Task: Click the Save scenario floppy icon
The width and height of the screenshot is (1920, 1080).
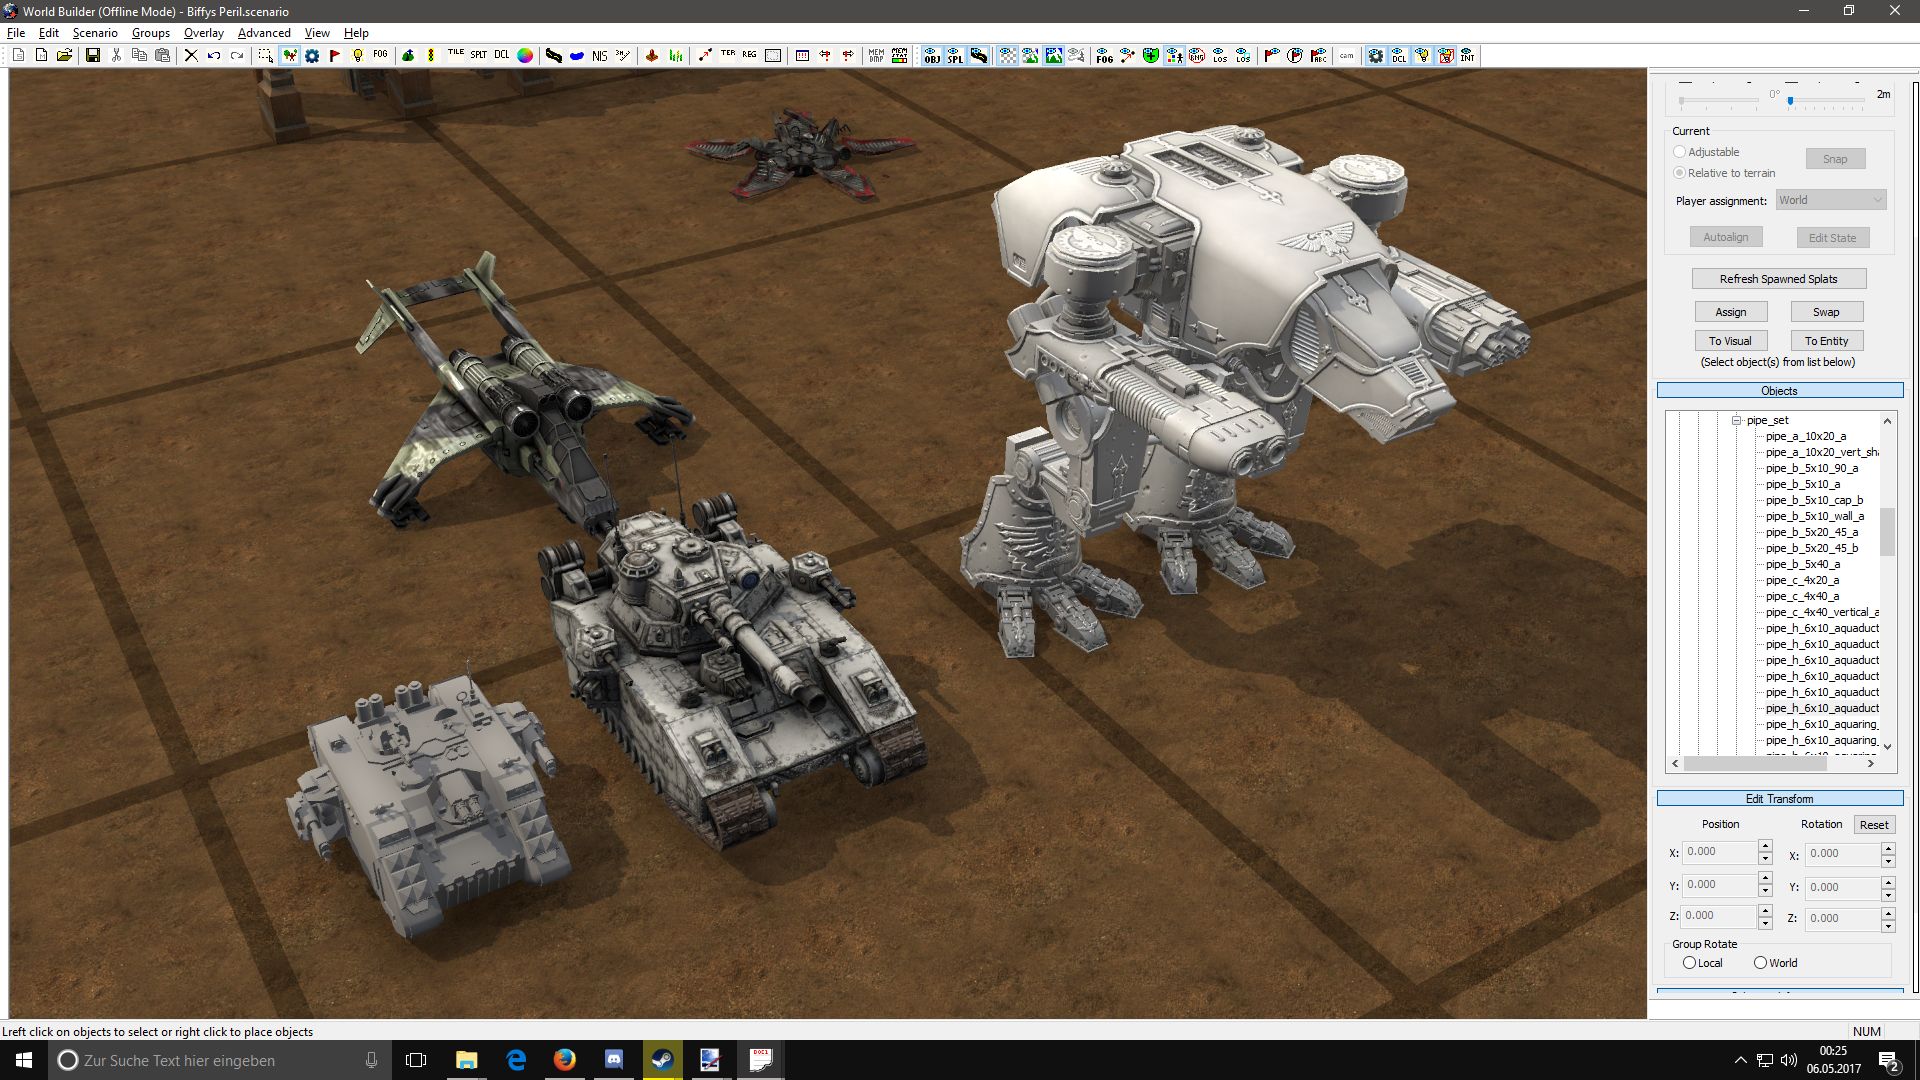Action: pyautogui.click(x=92, y=56)
